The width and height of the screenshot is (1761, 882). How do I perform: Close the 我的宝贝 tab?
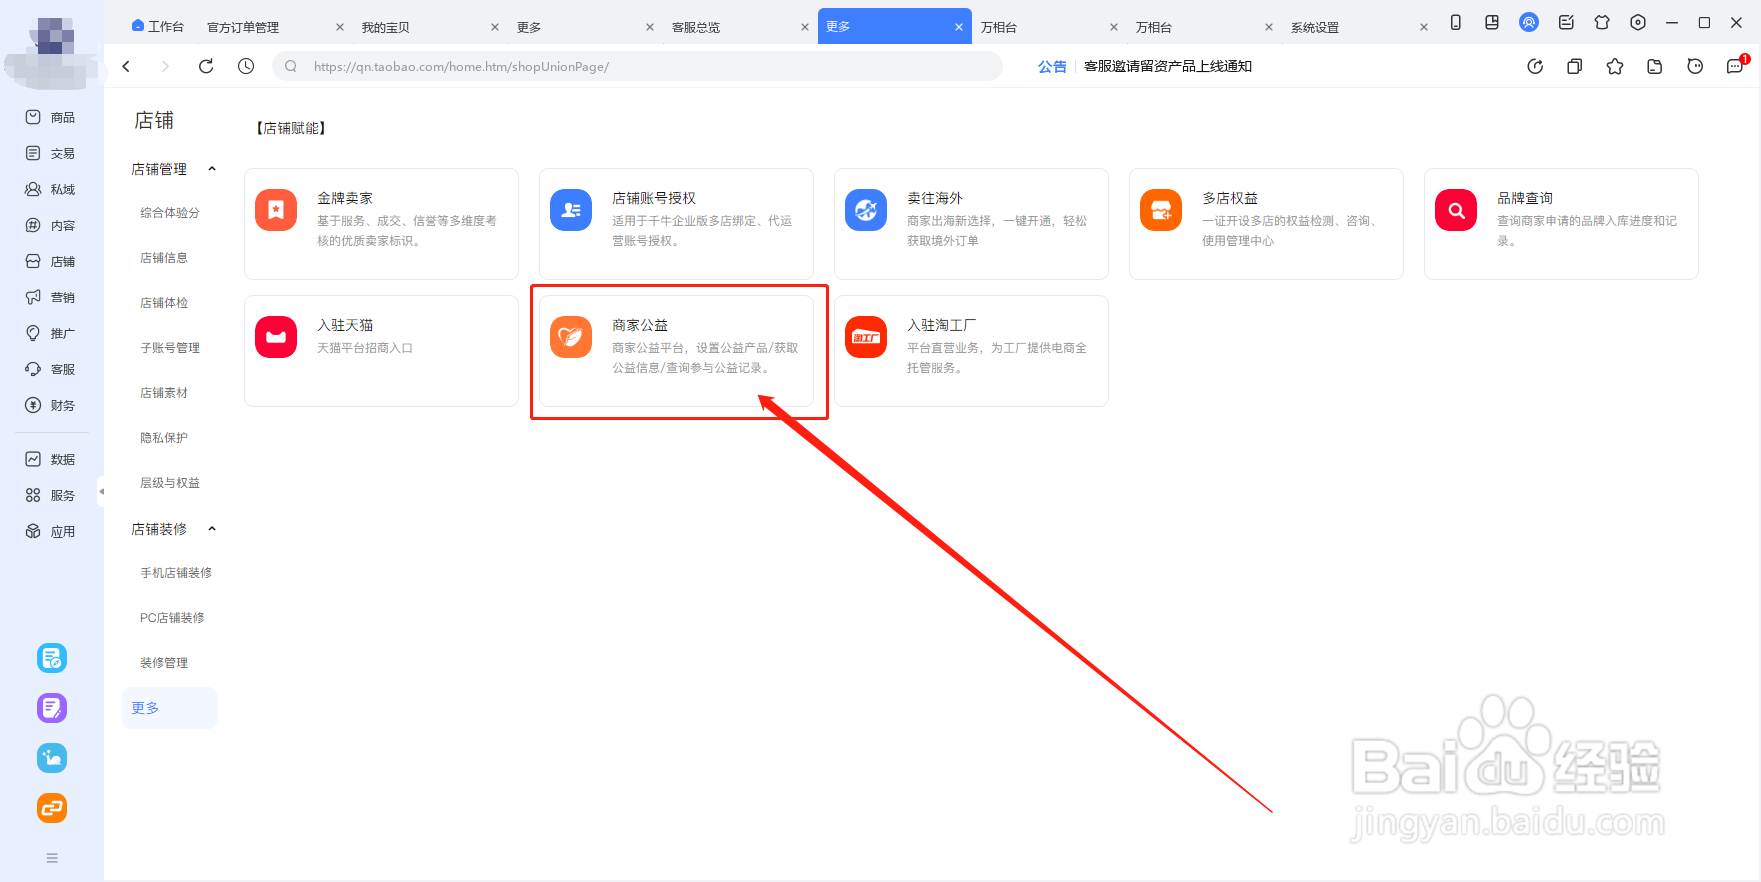pyautogui.click(x=495, y=28)
